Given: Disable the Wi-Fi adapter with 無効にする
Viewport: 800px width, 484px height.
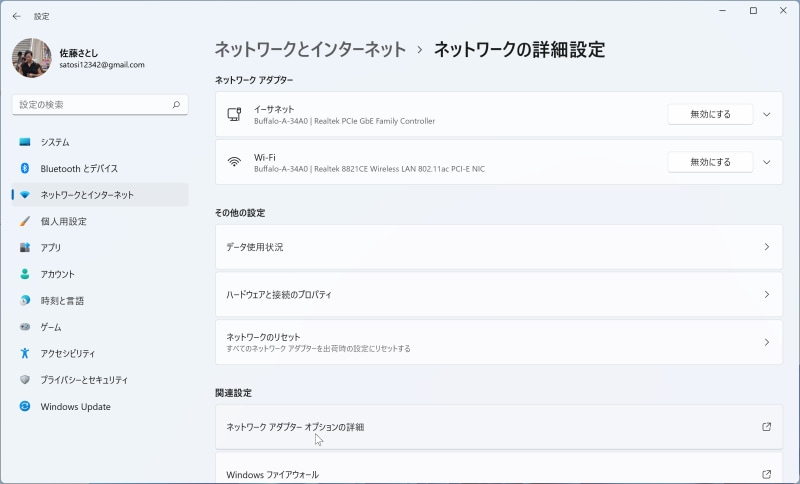Looking at the screenshot, I should 710,162.
